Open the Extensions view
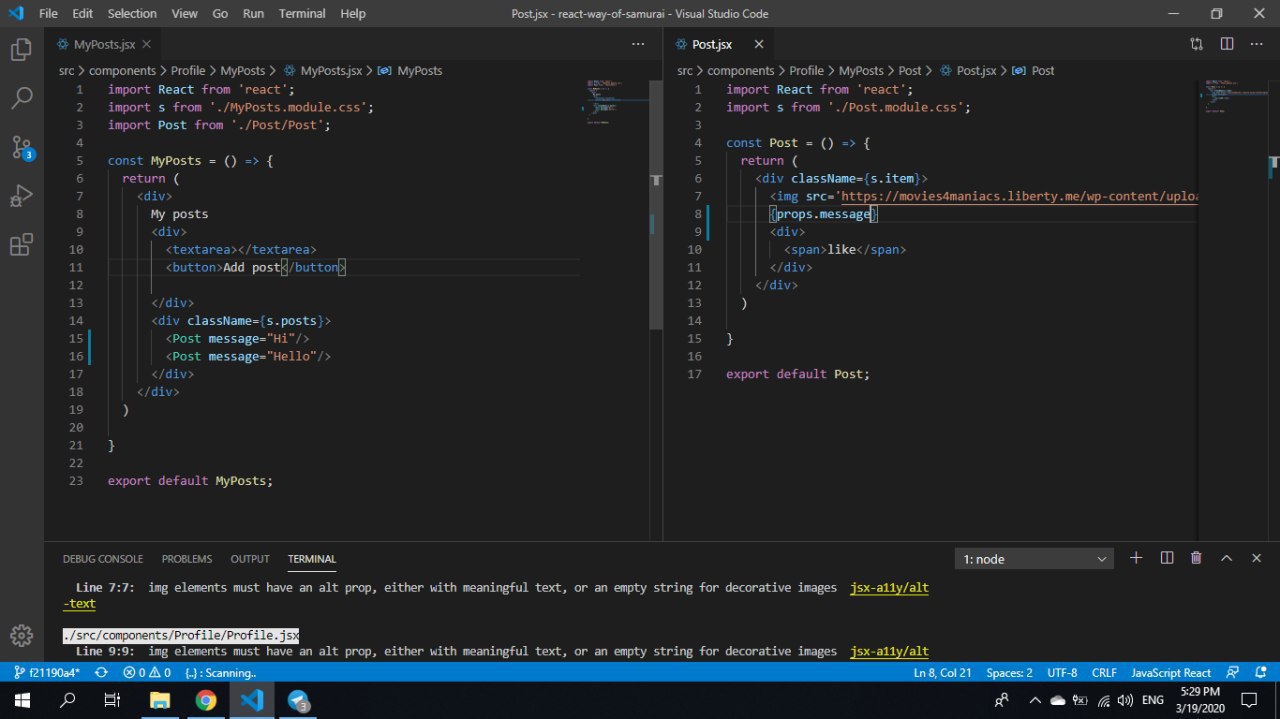The image size is (1280, 719). pos(21,245)
